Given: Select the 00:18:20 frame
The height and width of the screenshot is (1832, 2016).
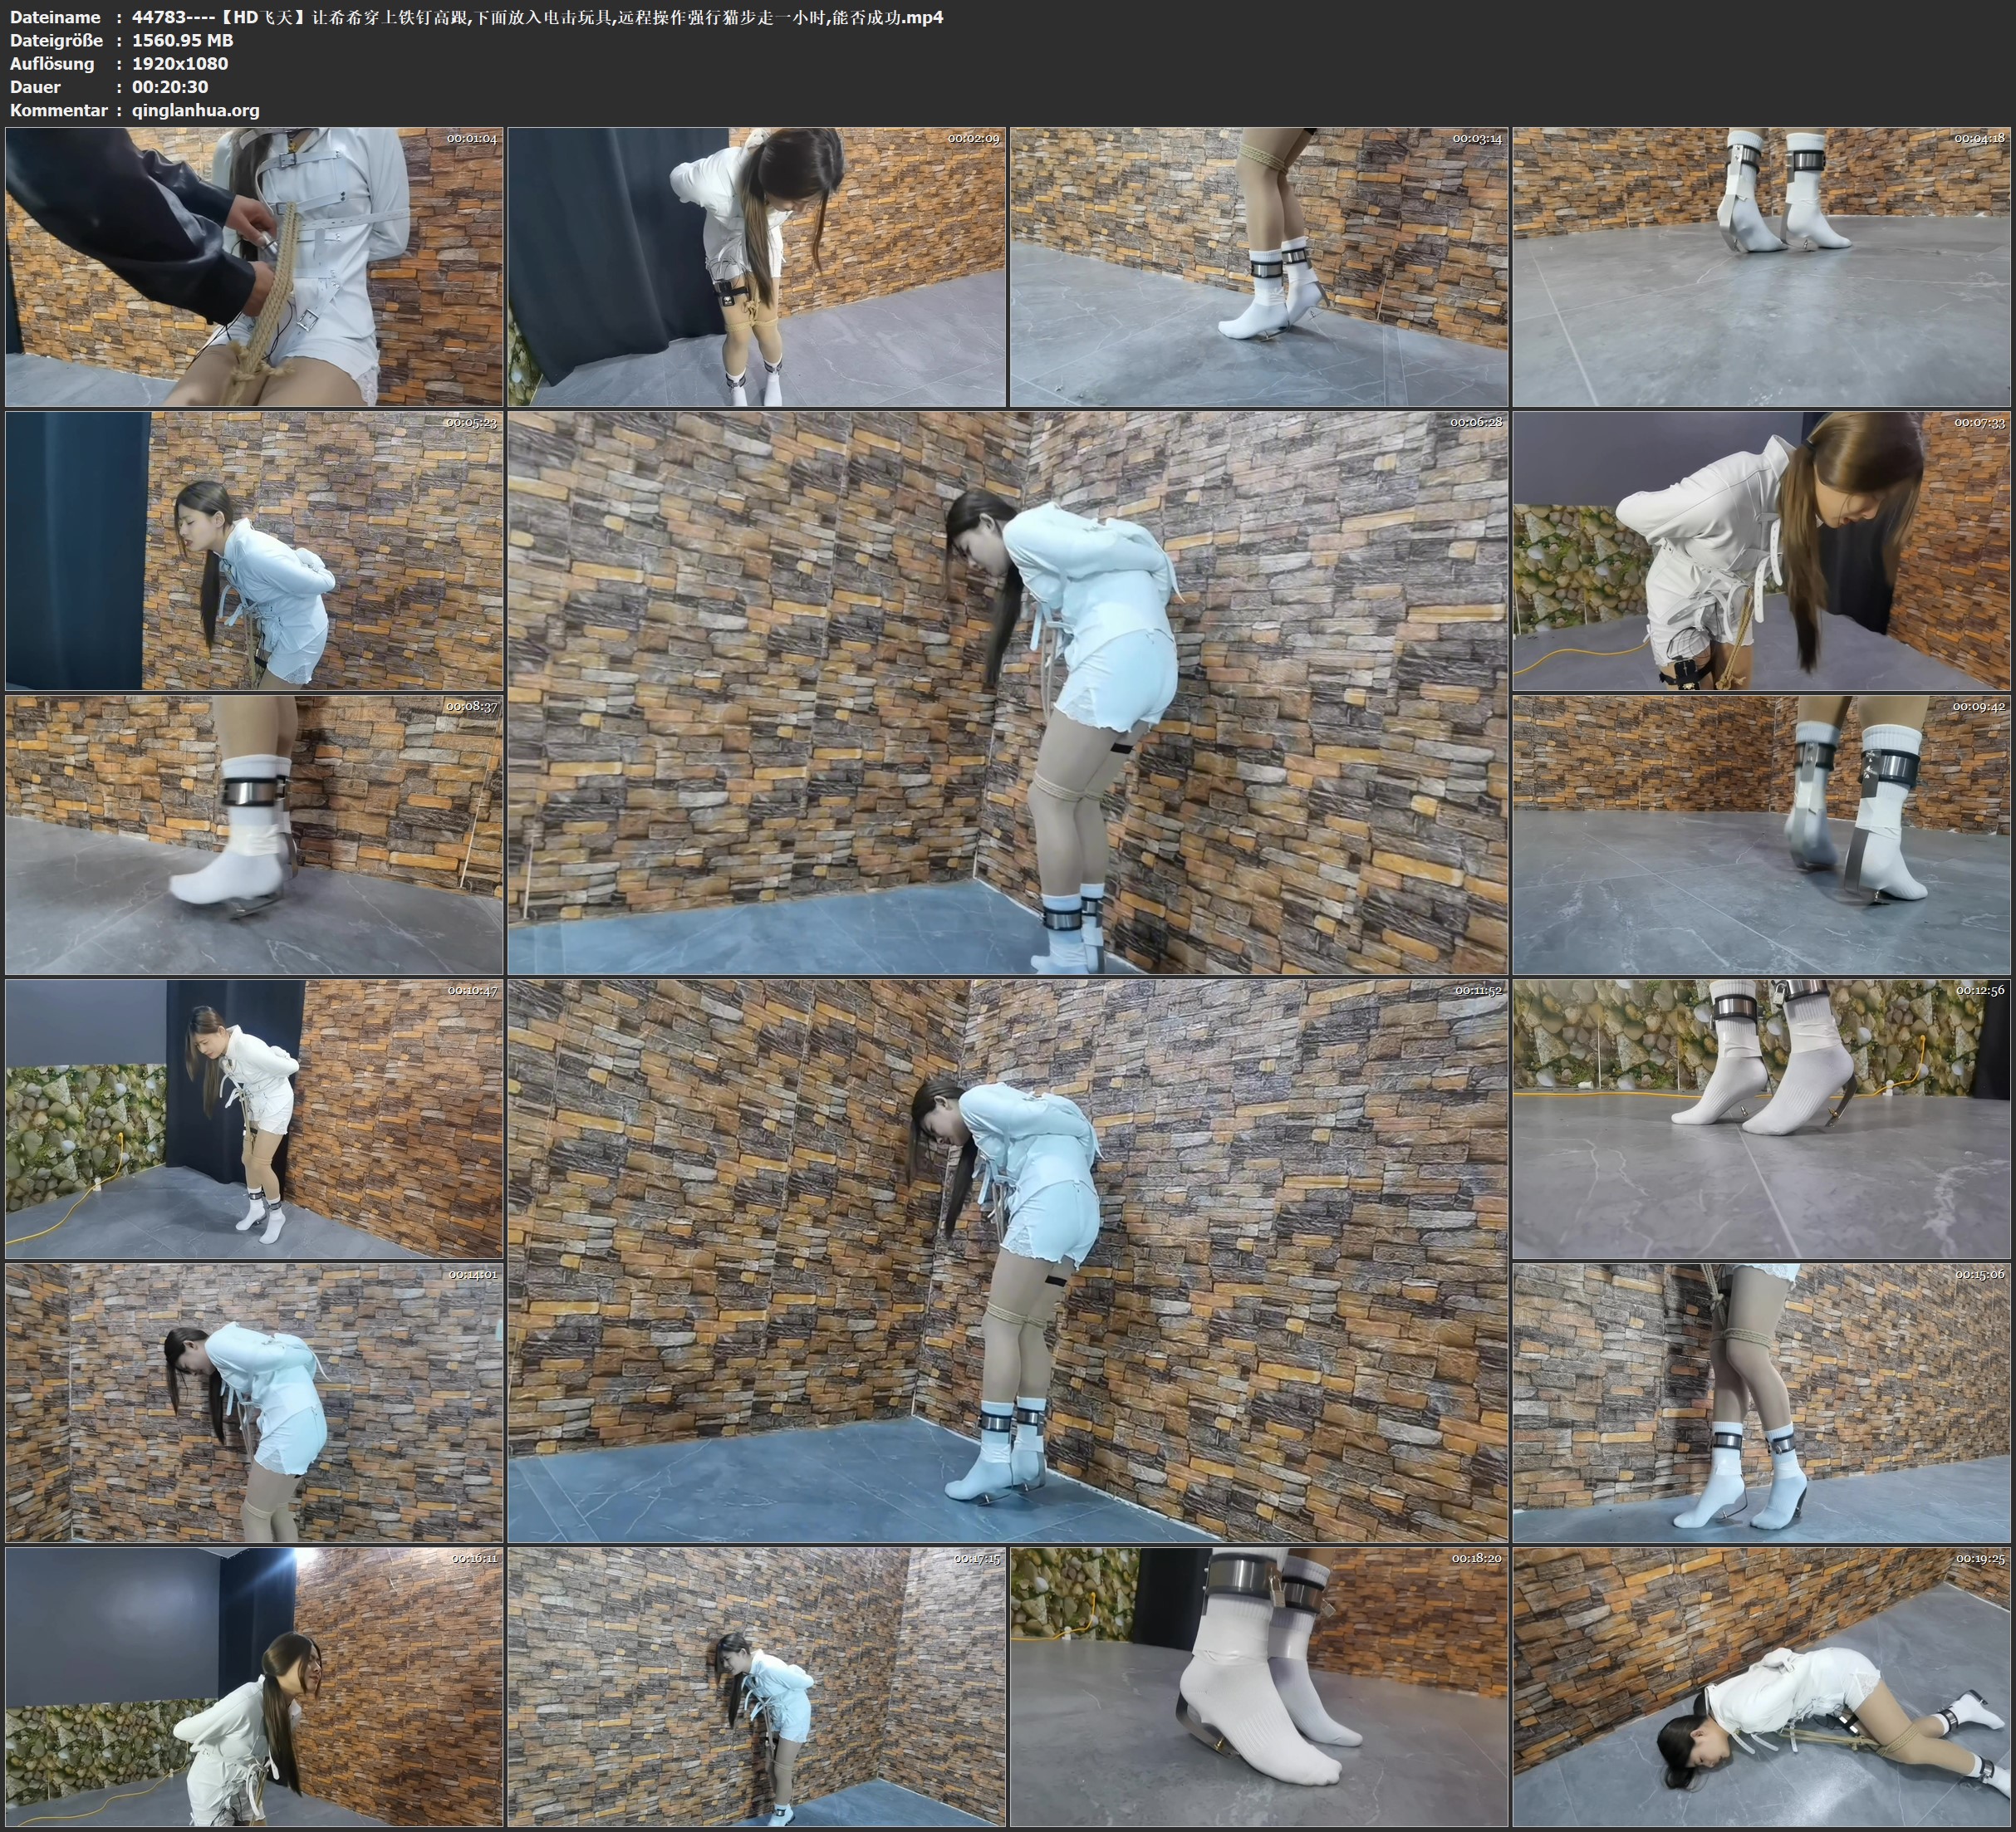Looking at the screenshot, I should 1259,1687.
